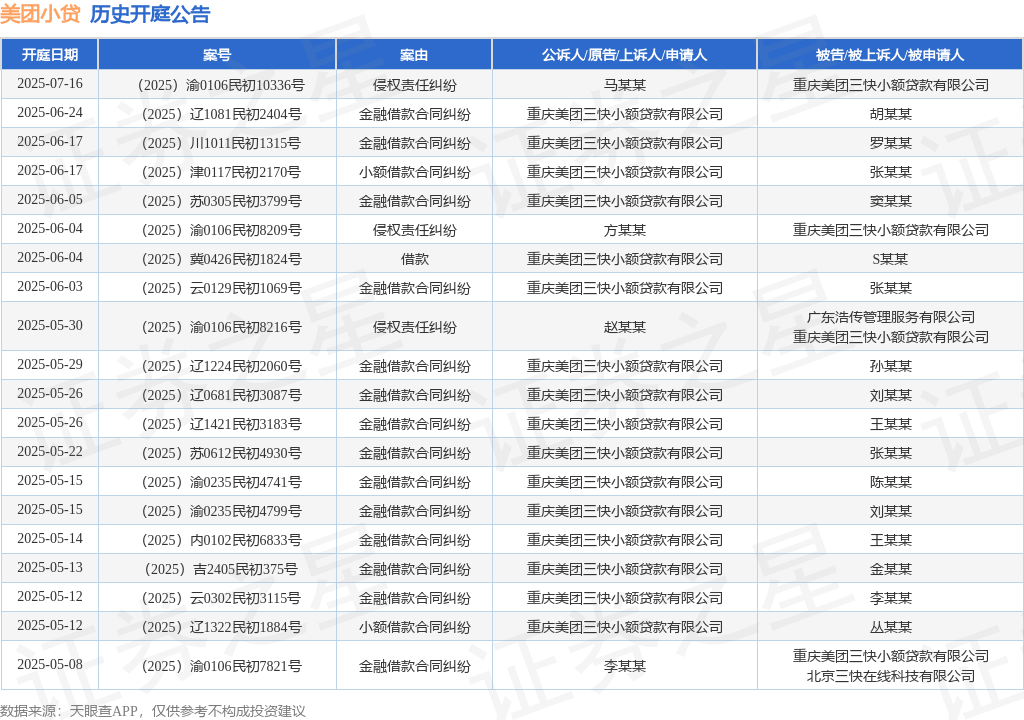Select case number (2025)冀0426民初1824号

coord(221,259)
